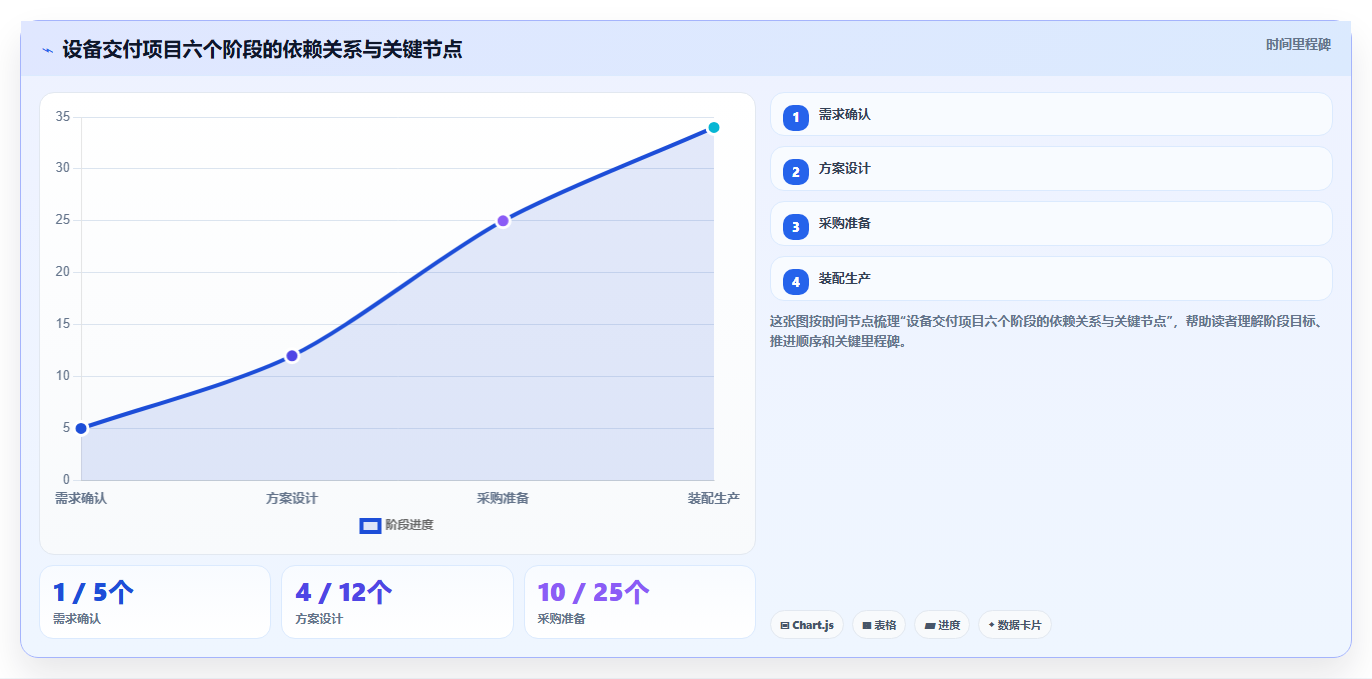This screenshot has width=1372, height=679.
Task: Select the 采购准备 data point on chart
Action: [503, 221]
